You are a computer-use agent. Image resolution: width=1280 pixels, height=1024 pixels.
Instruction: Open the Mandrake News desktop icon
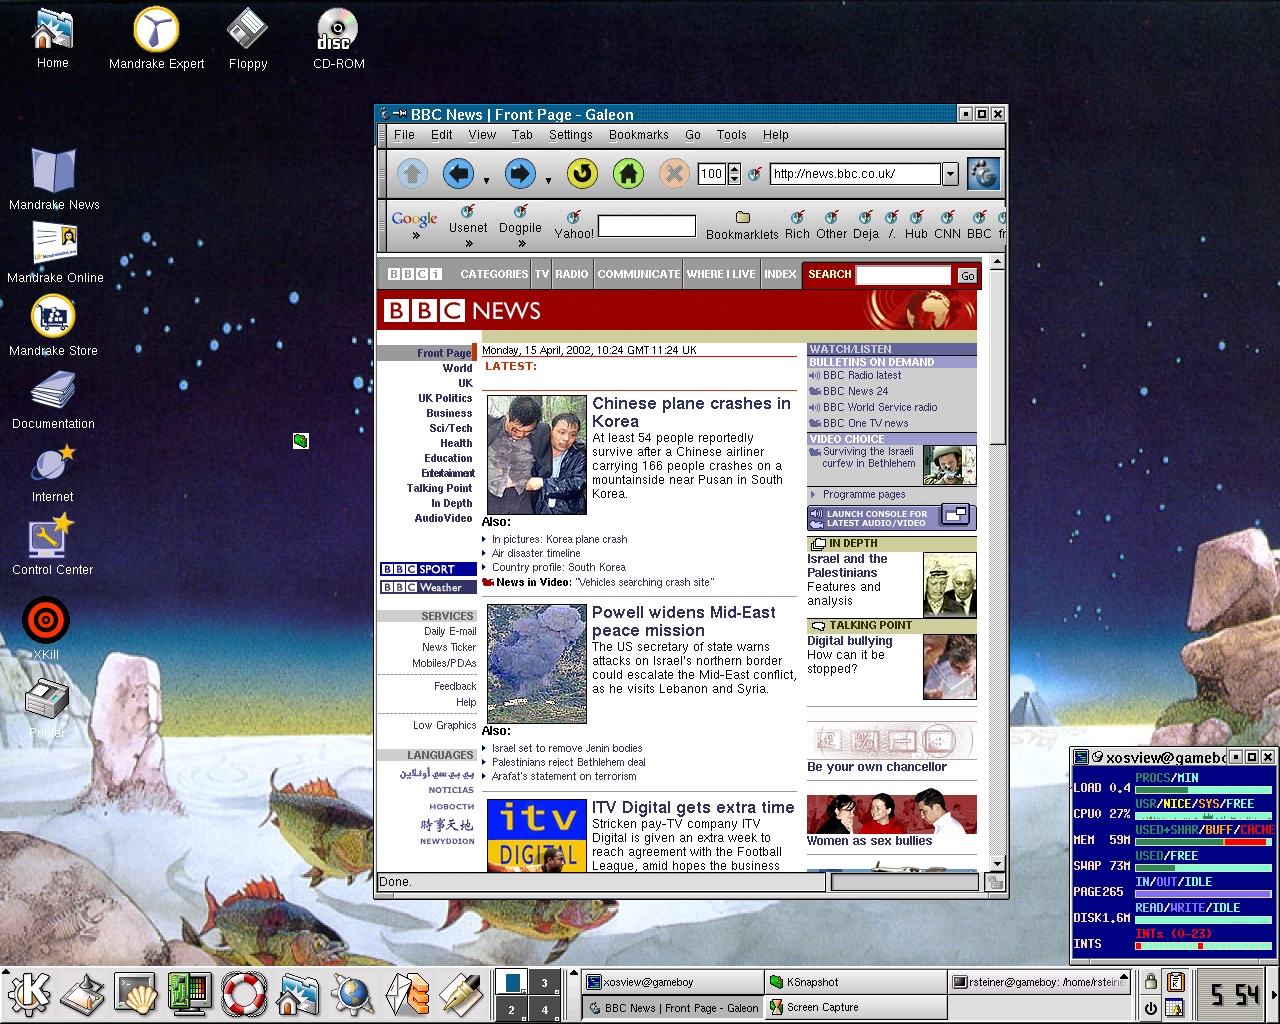click(54, 179)
